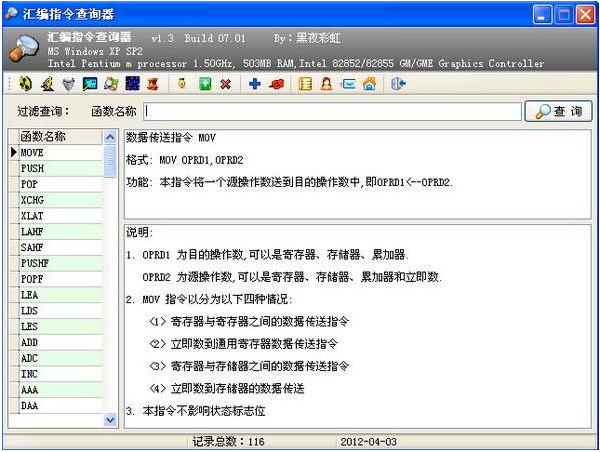This screenshot has width=600, height=452.
Task: Click the yellow list sheet toolbar icon
Action: (305, 84)
